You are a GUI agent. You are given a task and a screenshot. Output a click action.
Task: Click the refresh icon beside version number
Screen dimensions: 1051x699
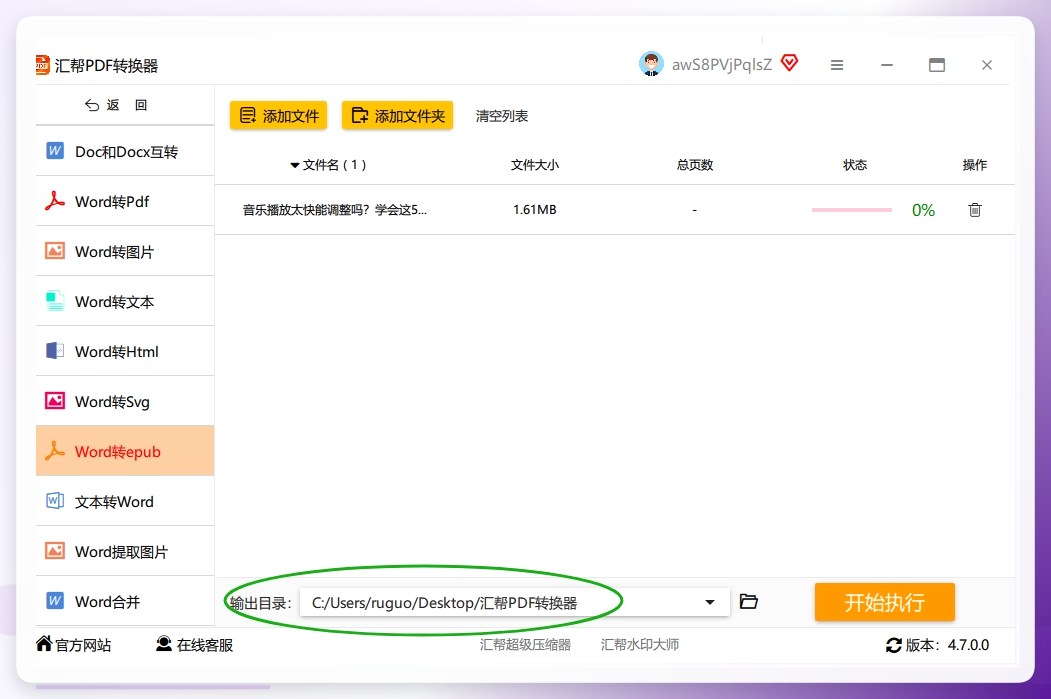[x=893, y=645]
